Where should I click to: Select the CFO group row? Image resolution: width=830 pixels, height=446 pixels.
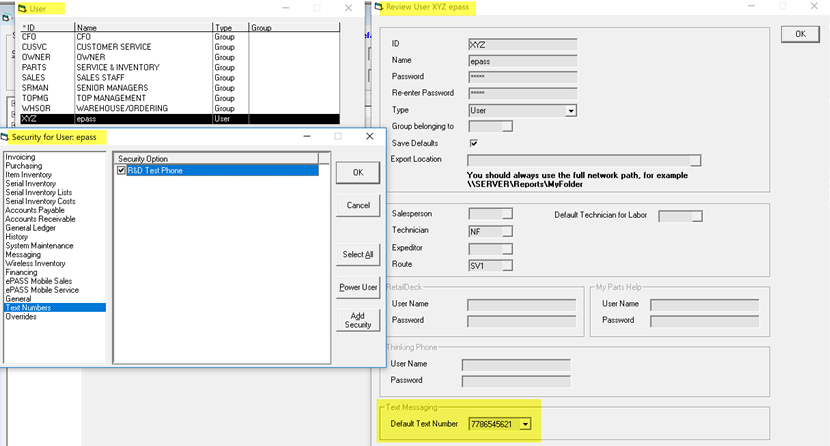point(179,37)
